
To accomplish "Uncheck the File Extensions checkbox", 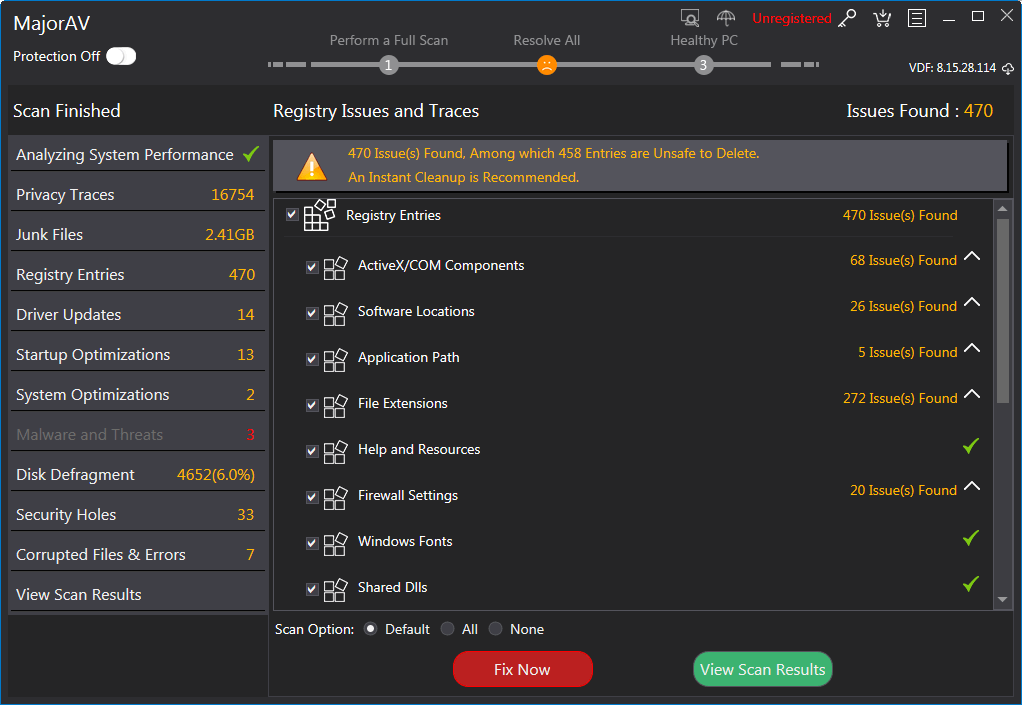I will [x=312, y=405].
